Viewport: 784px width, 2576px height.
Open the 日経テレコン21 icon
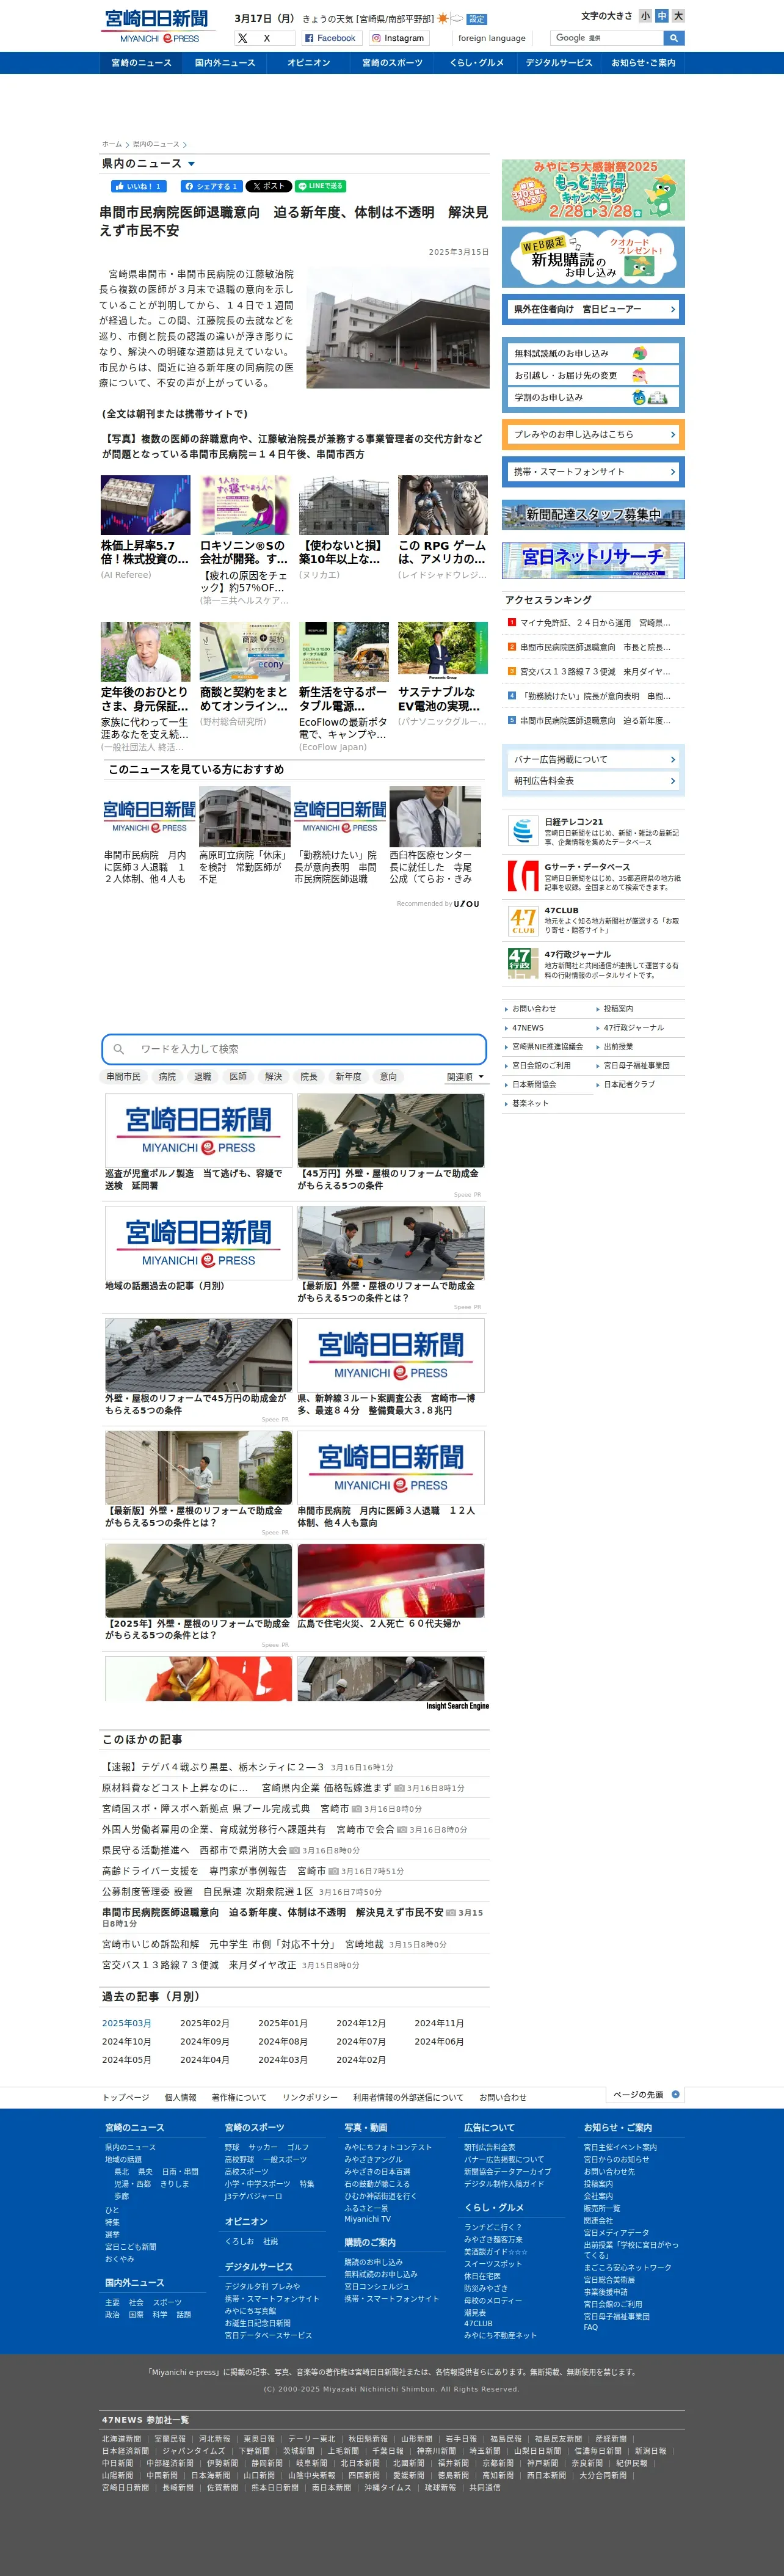[x=523, y=831]
